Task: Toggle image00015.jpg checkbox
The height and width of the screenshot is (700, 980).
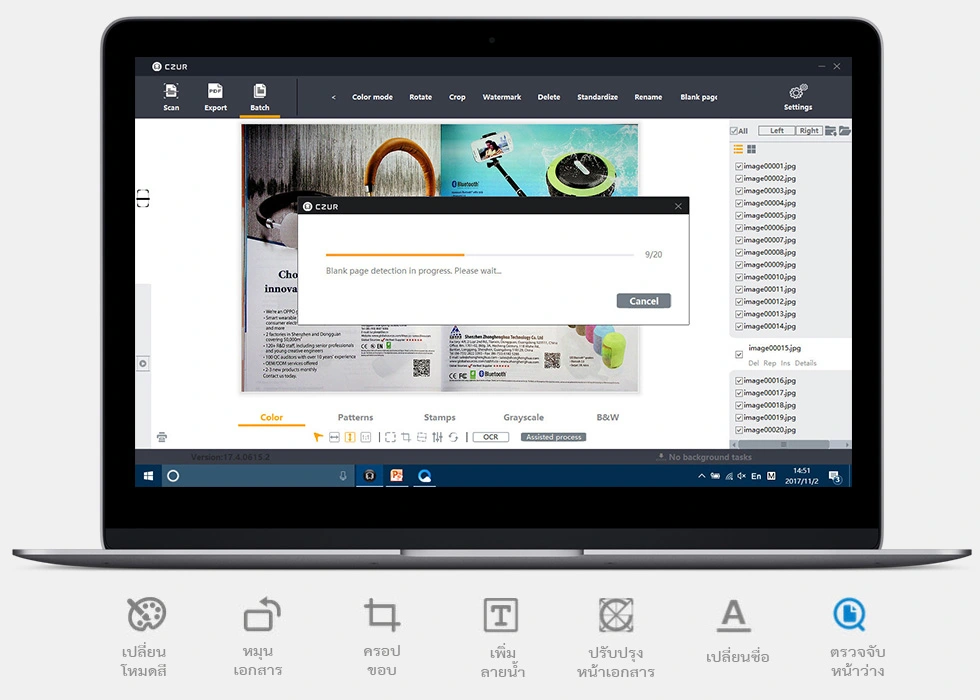Action: click(x=739, y=354)
